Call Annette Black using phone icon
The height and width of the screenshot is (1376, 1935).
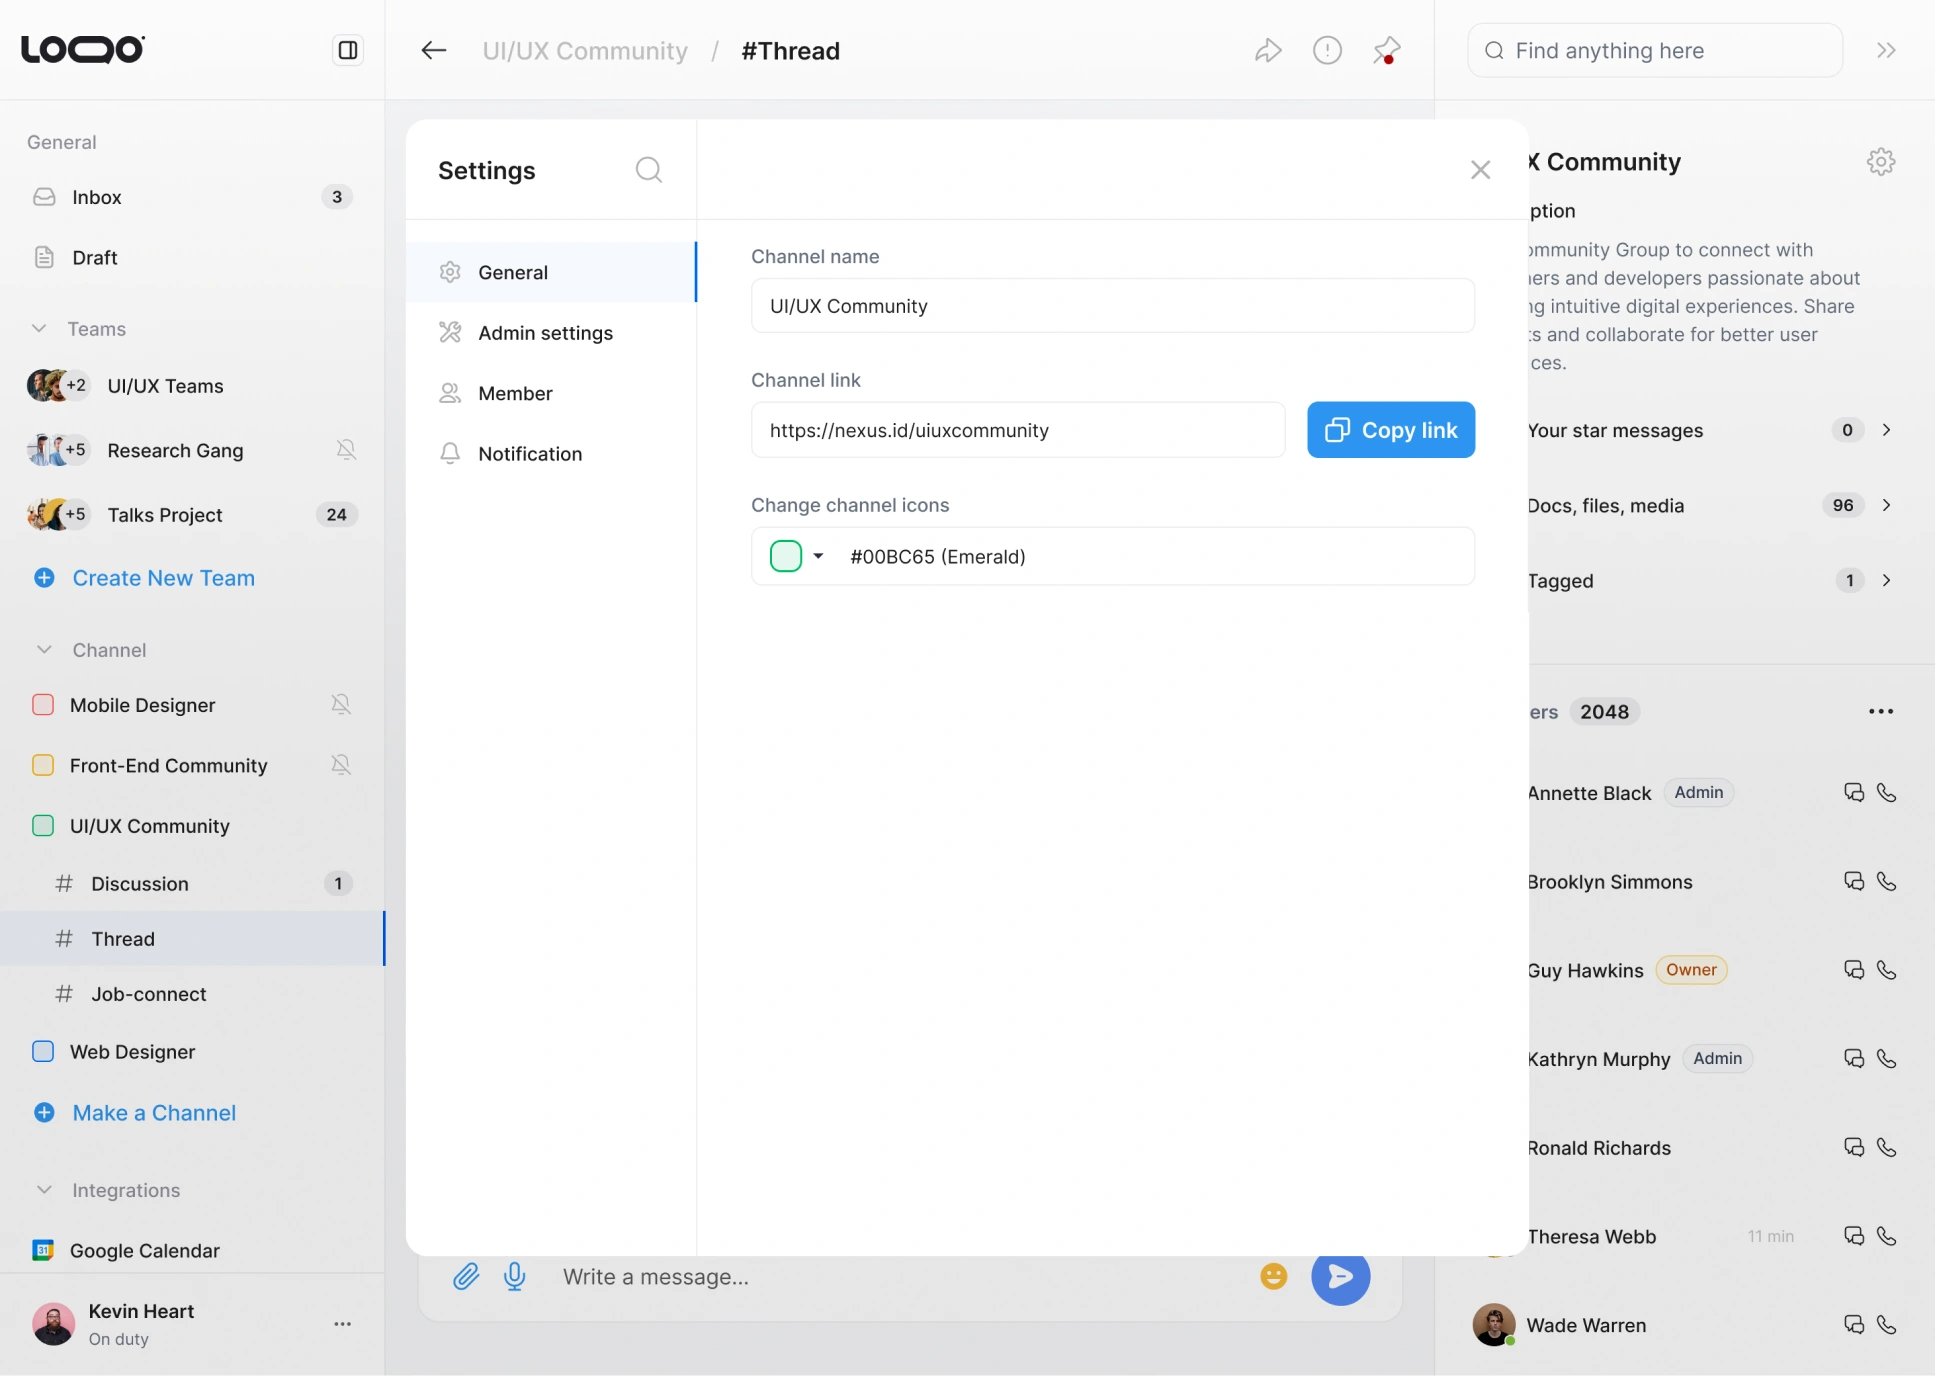(1886, 793)
